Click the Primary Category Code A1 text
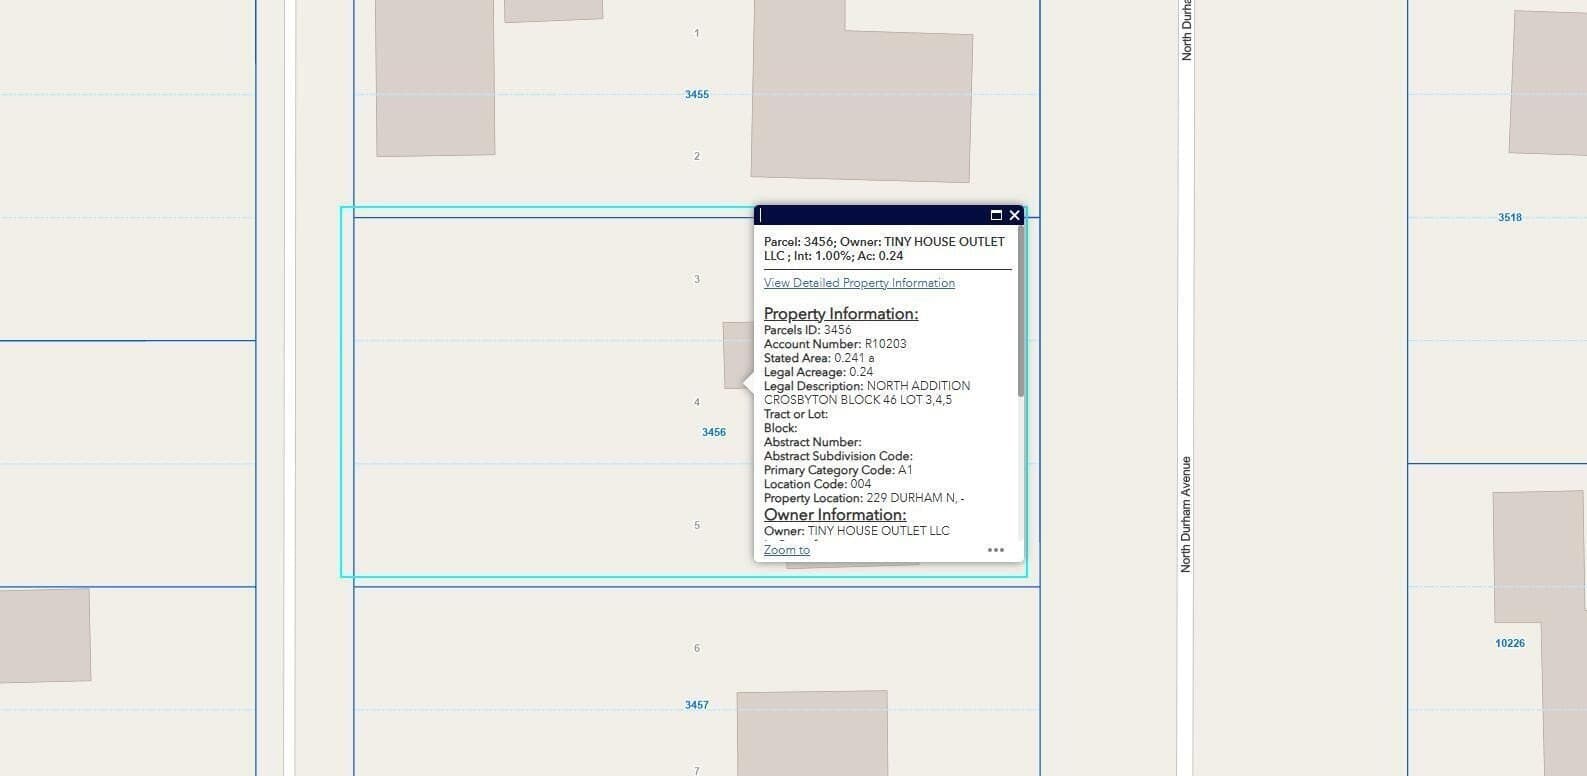1587x776 pixels. [838, 470]
